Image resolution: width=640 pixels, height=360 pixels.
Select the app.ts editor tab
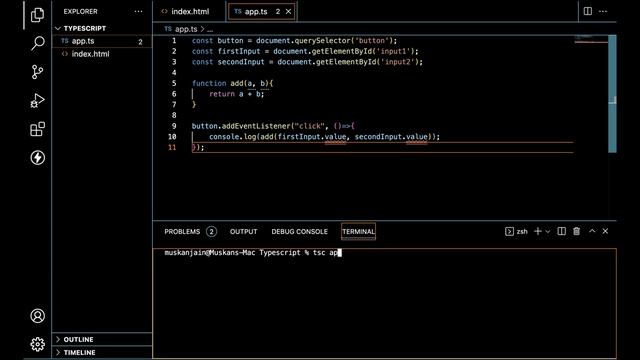coord(261,11)
